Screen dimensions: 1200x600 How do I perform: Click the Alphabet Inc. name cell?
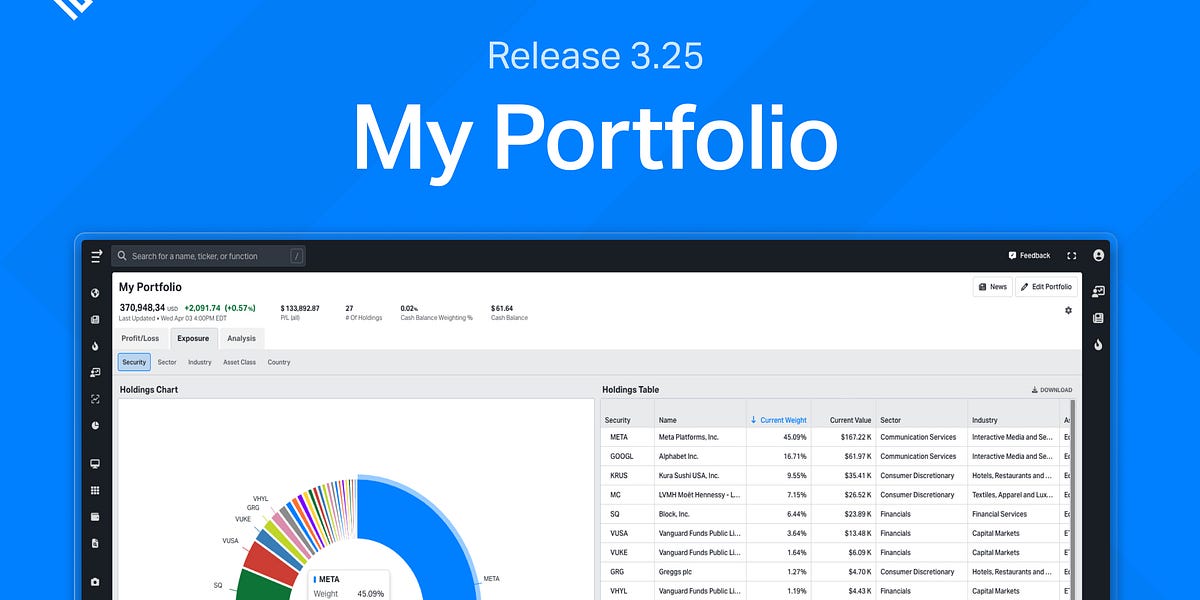point(699,456)
